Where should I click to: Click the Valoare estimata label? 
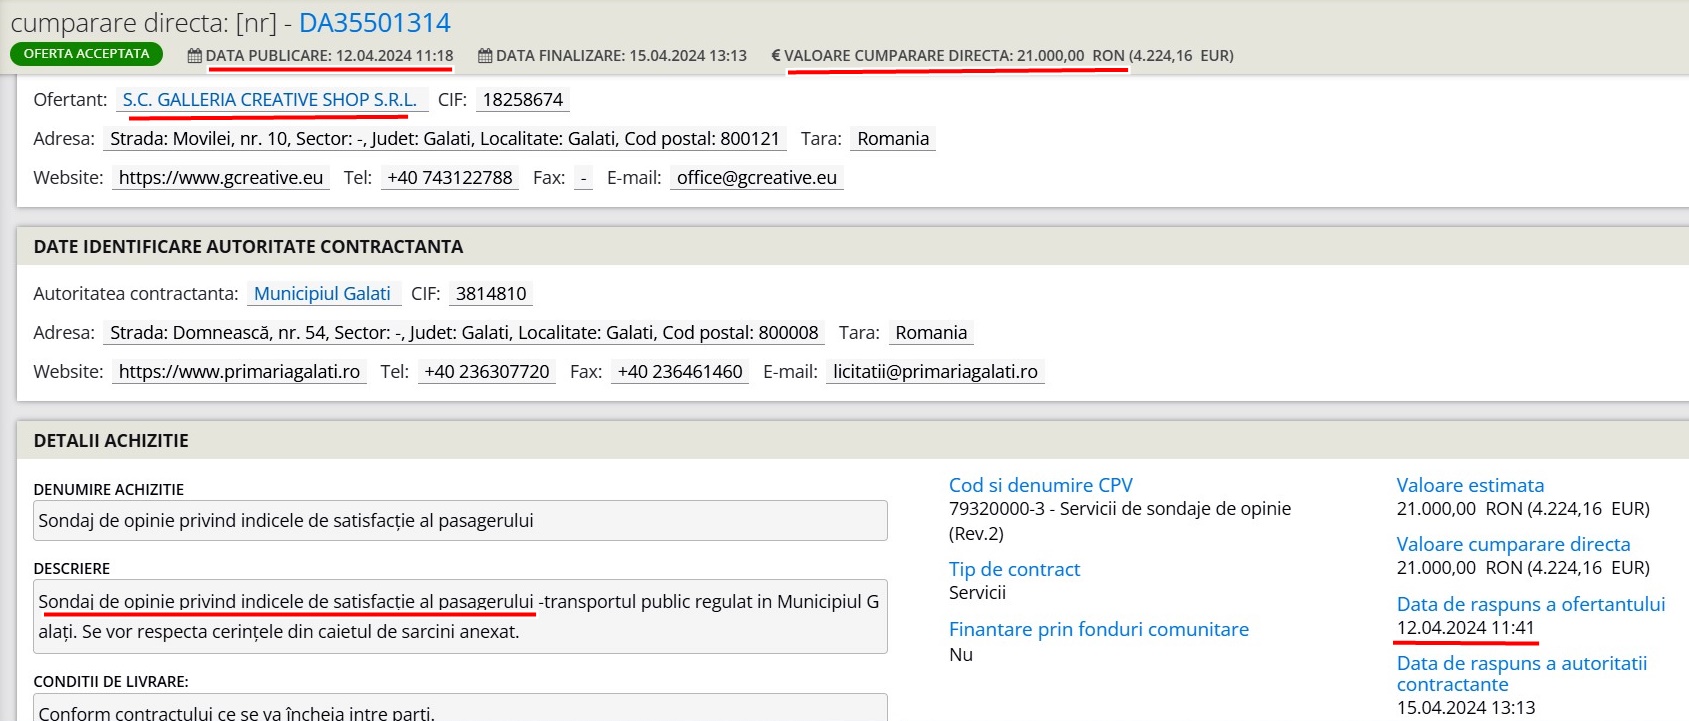tap(1469, 485)
